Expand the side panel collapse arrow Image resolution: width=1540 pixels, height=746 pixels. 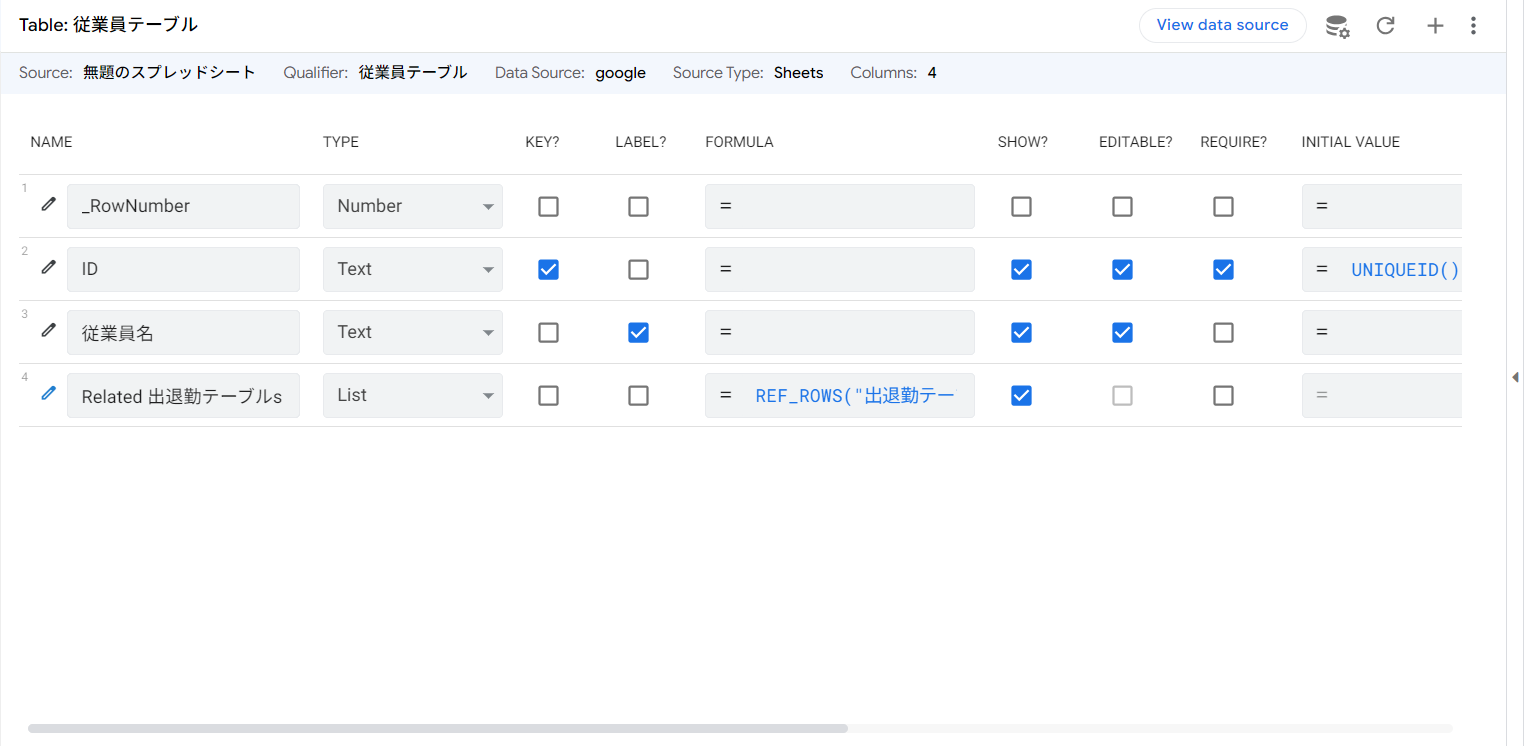(x=1515, y=377)
